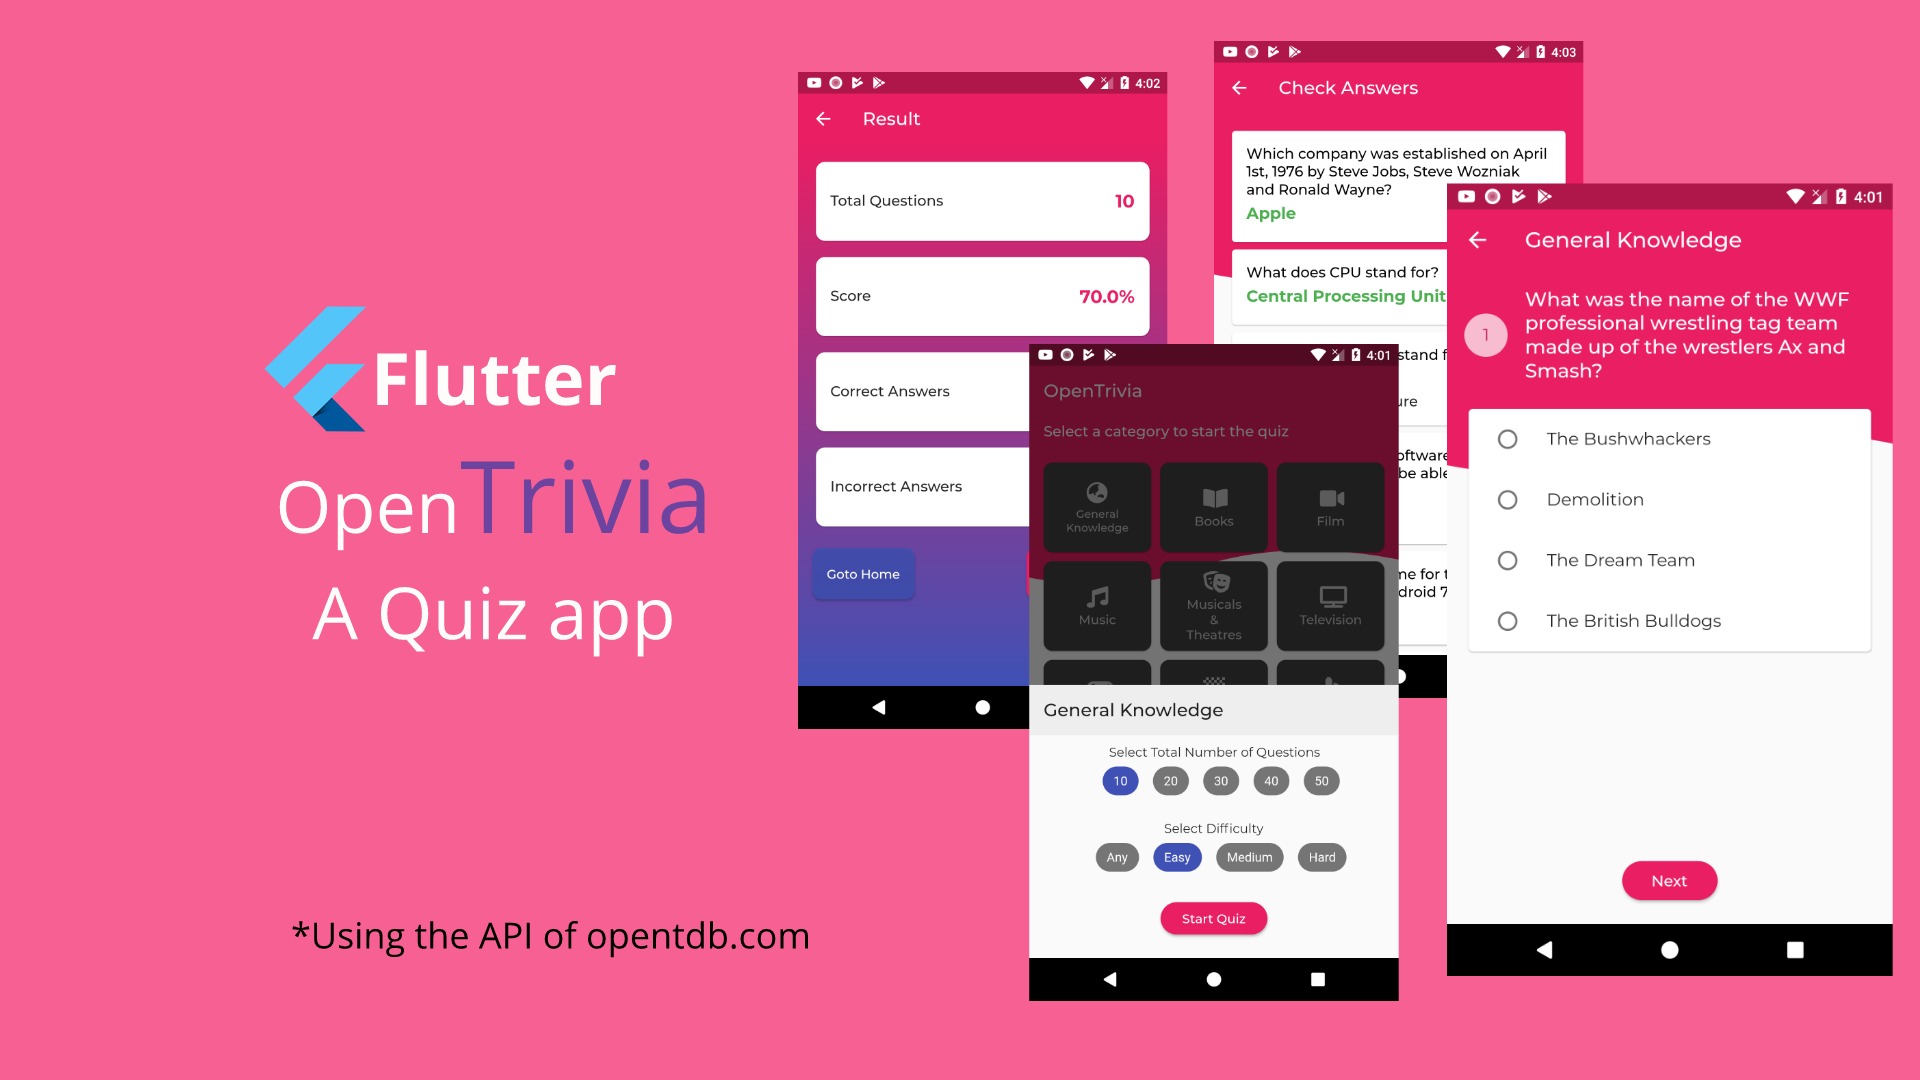Click the back arrow on Check Answers screen
The width and height of the screenshot is (1920, 1080).
[1237, 87]
